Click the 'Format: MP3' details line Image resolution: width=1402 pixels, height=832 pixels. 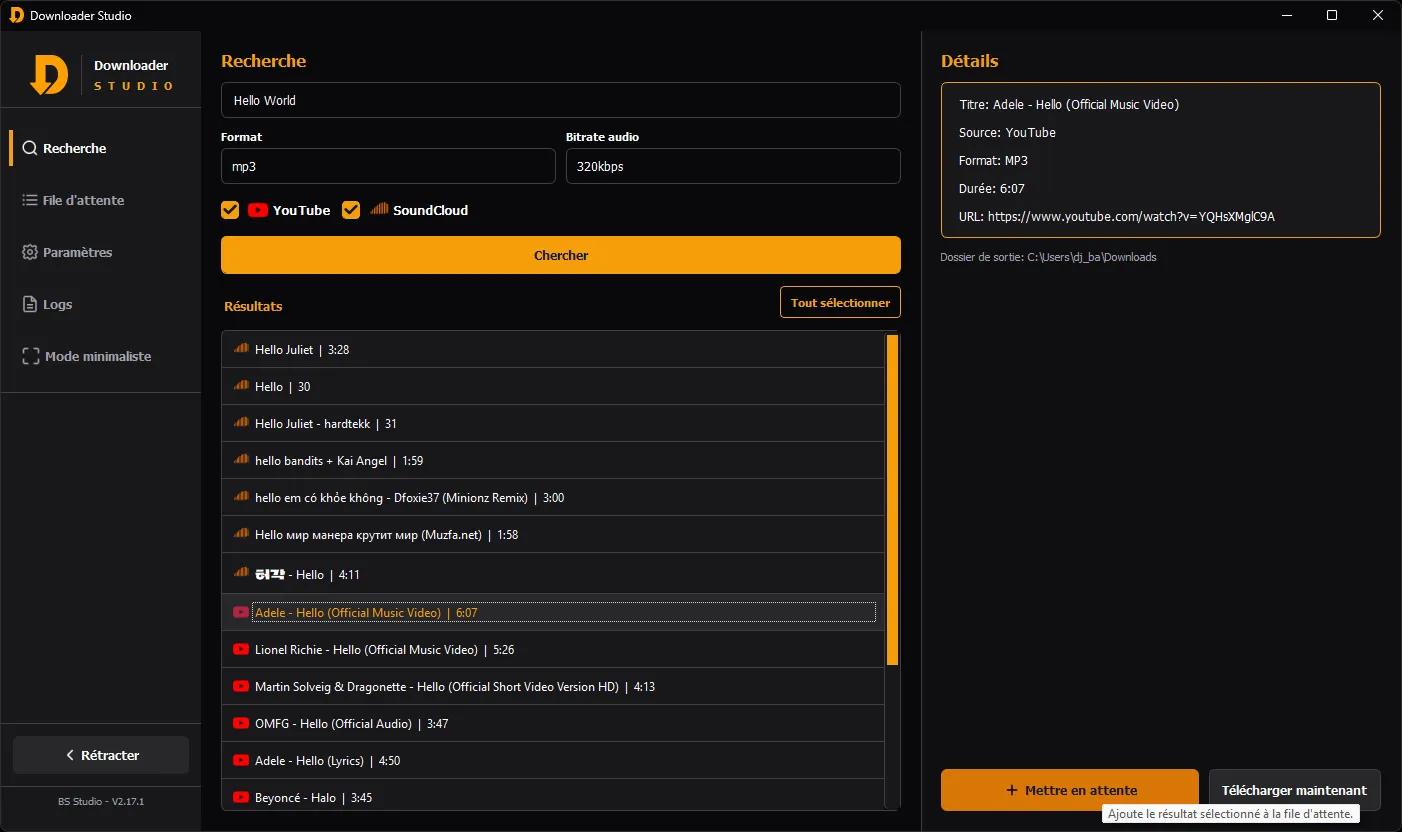point(993,160)
